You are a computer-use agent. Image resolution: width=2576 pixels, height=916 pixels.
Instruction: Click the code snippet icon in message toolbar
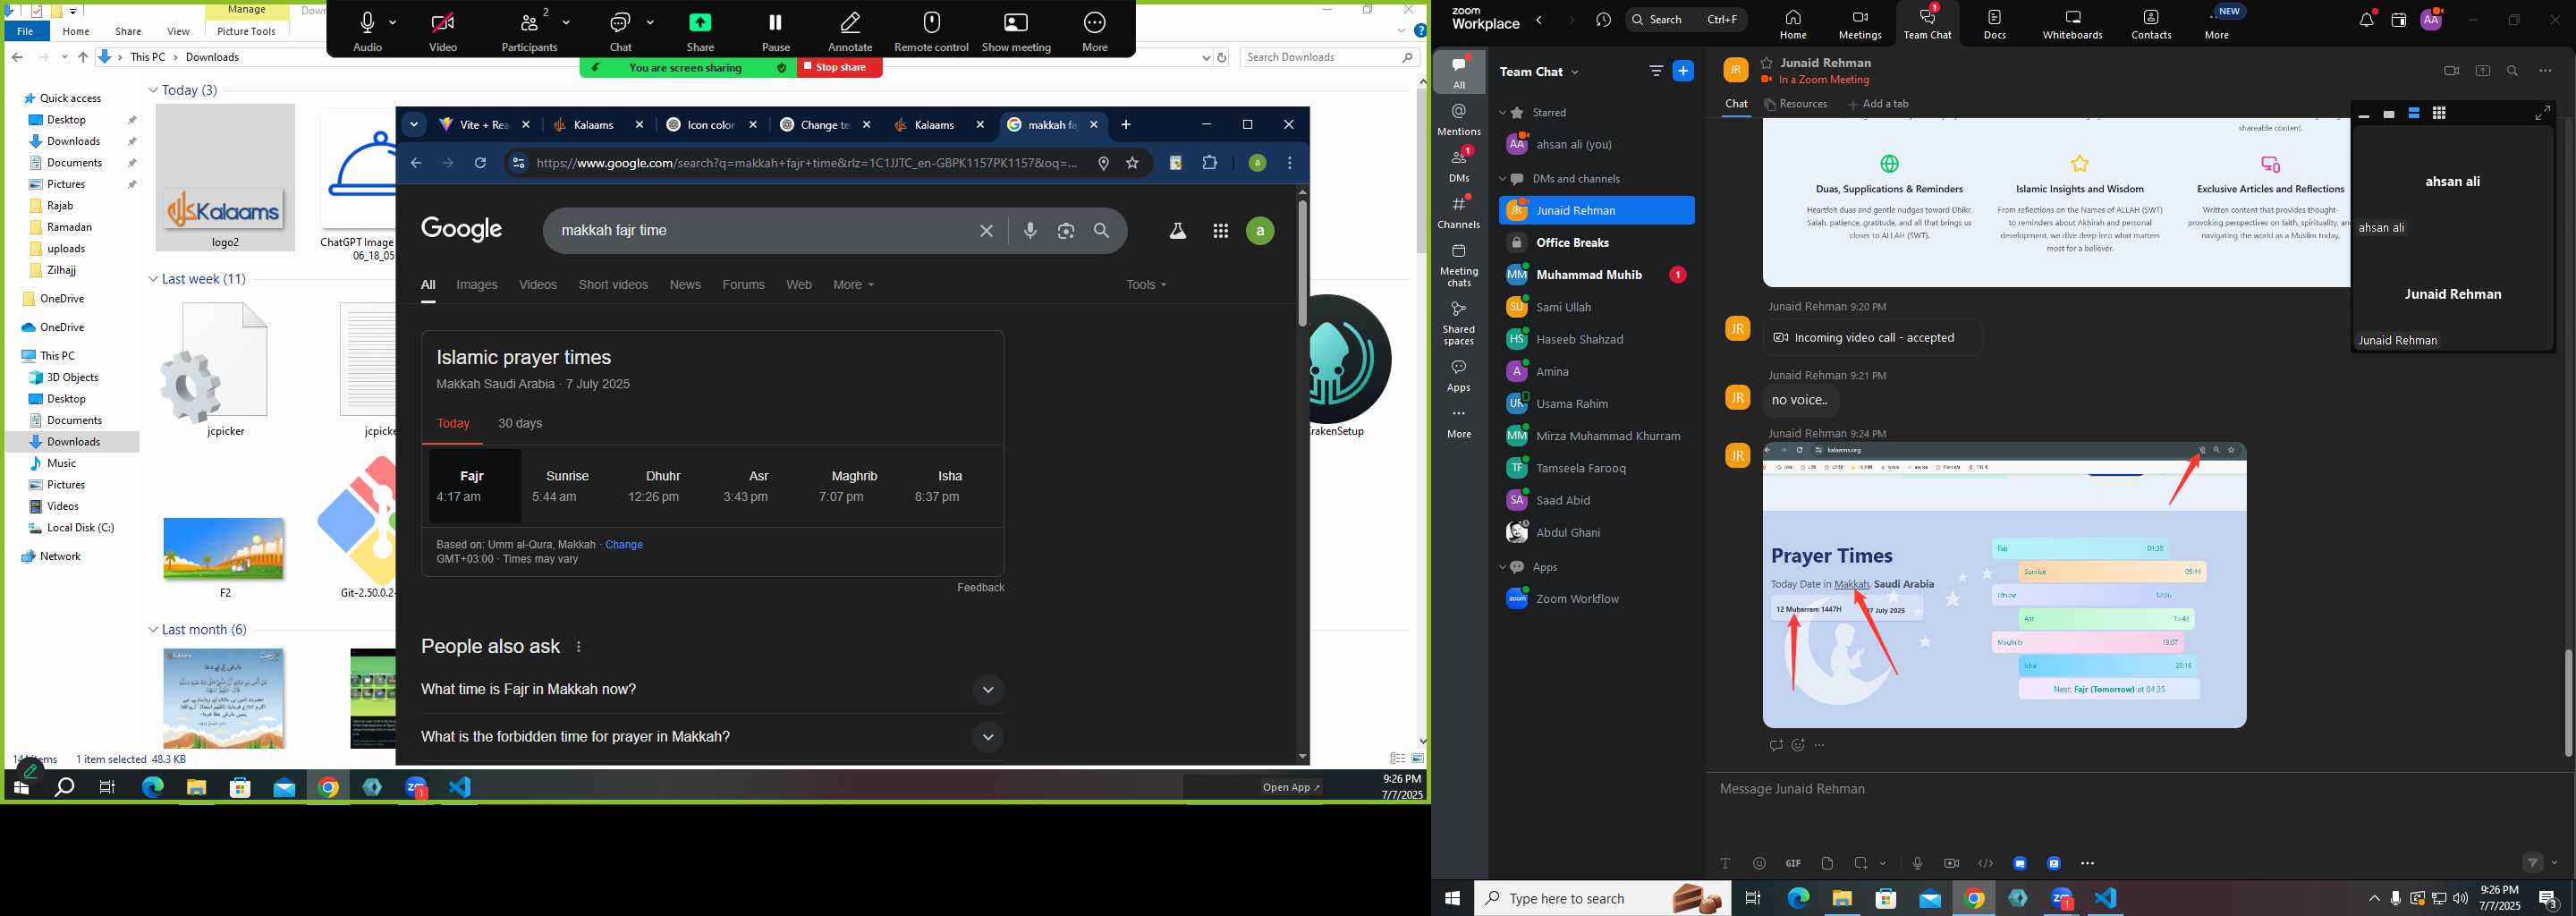click(1985, 863)
